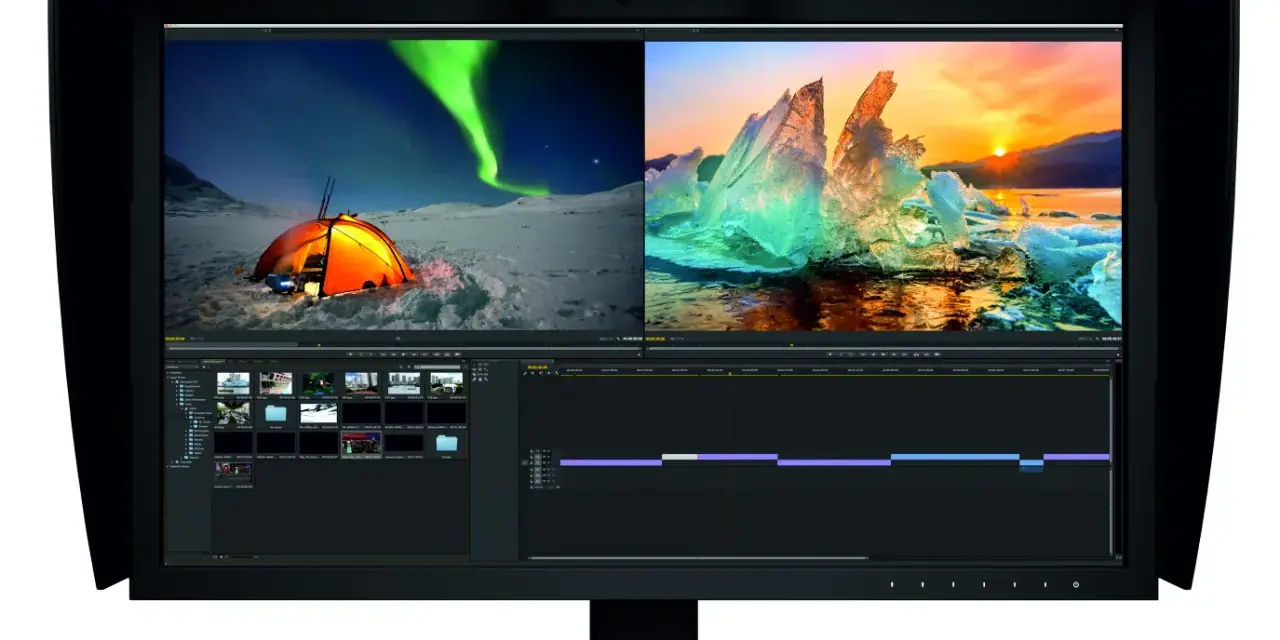Screen dimensions: 1280x640
Task: Click the monitor's power button
Action: [1076, 584]
